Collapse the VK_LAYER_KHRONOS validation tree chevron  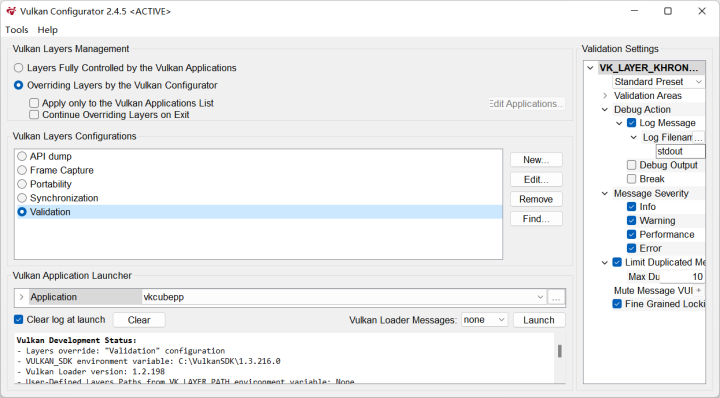(x=591, y=68)
